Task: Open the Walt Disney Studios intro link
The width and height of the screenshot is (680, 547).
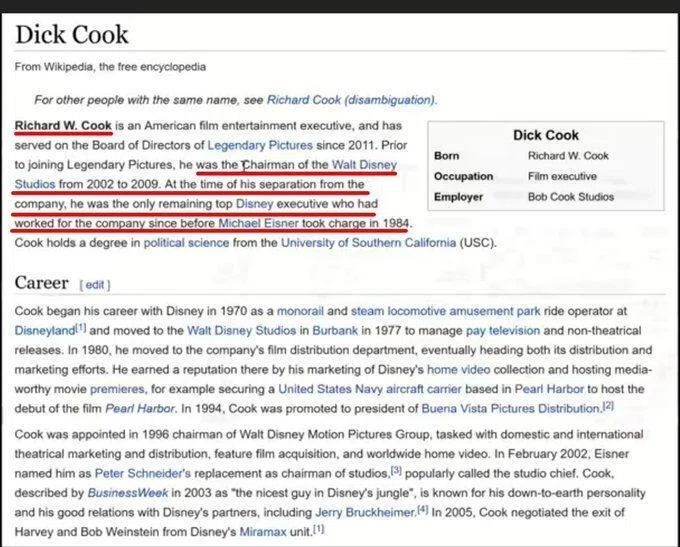Action: [x=364, y=165]
